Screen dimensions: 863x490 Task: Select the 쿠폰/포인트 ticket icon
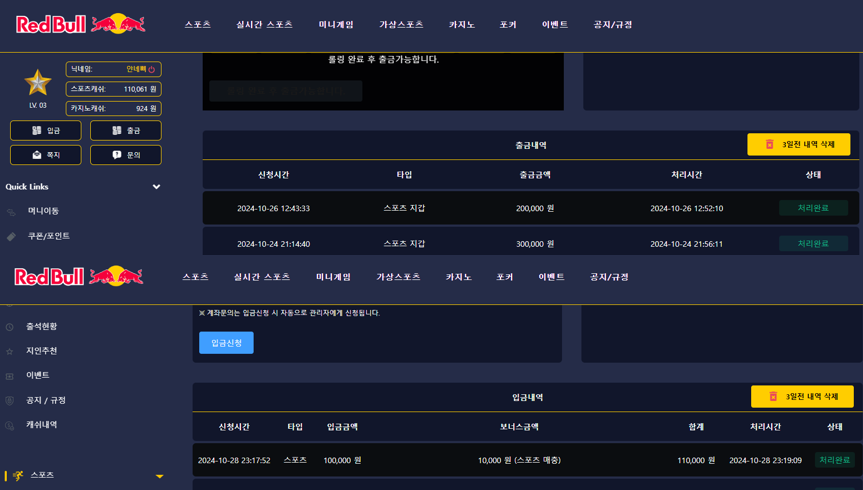12,237
